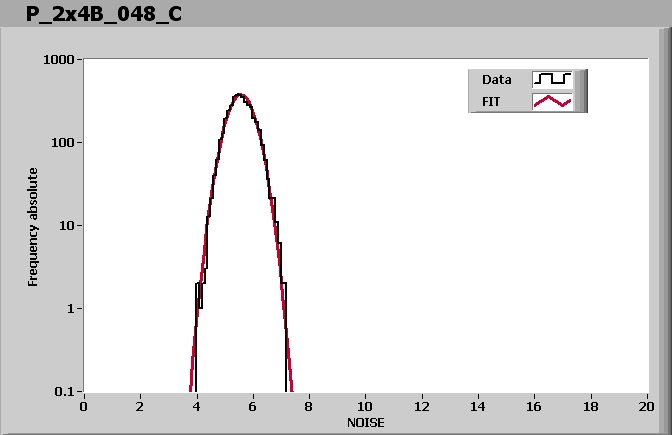The height and width of the screenshot is (435, 672).
Task: Select the Frequency absolute y-axis label
Action: [33, 226]
